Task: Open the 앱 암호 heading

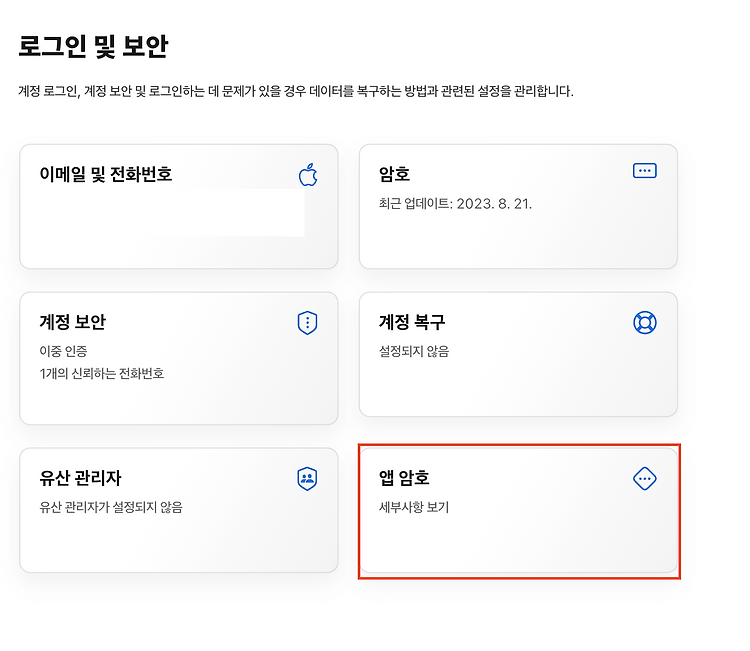Action: click(404, 478)
